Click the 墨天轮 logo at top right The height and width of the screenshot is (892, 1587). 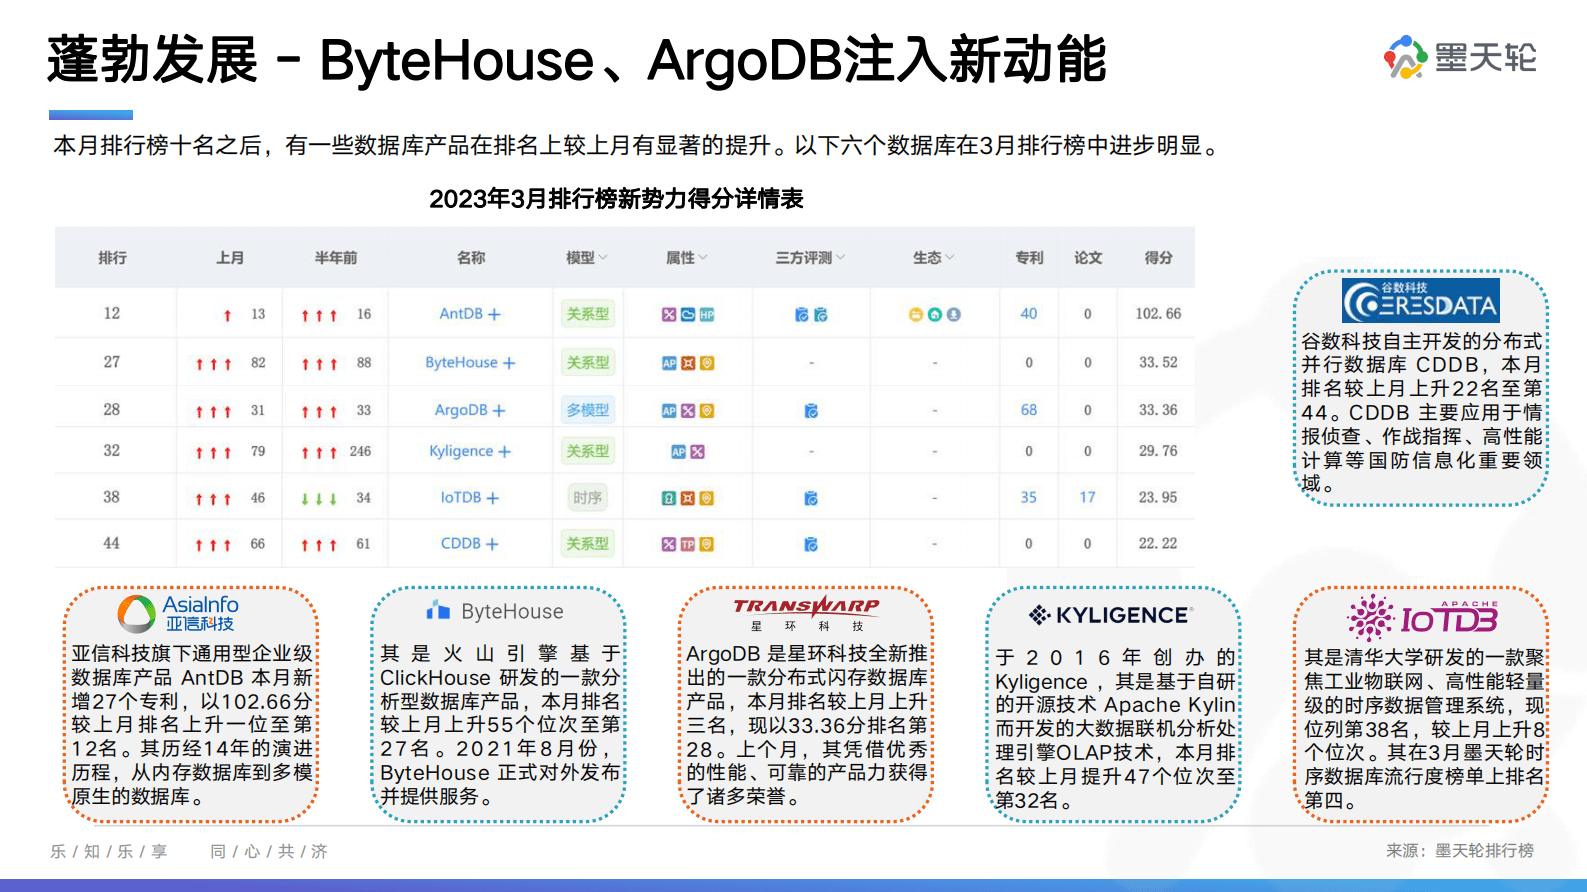(x=1460, y=57)
